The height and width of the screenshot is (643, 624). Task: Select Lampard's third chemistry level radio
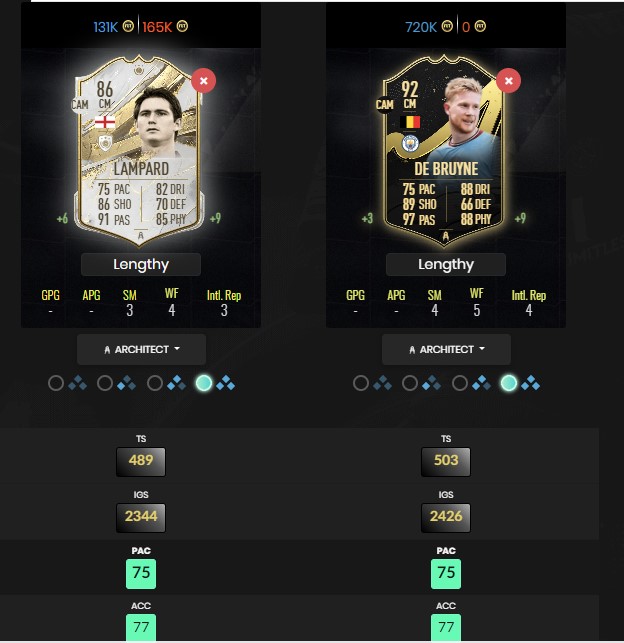coord(155,383)
